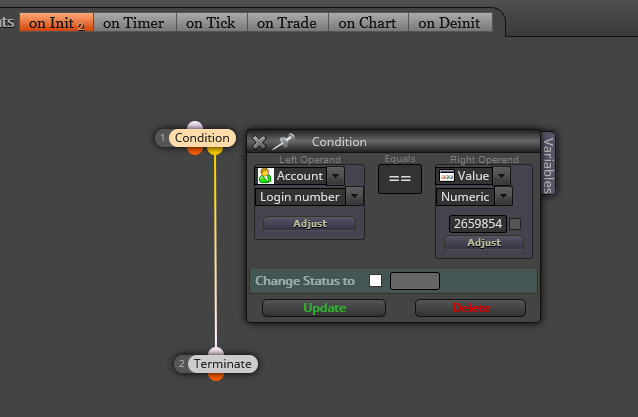Screen dimensions: 638x417
Task: Switch to the on Init tab
Action: point(57,22)
